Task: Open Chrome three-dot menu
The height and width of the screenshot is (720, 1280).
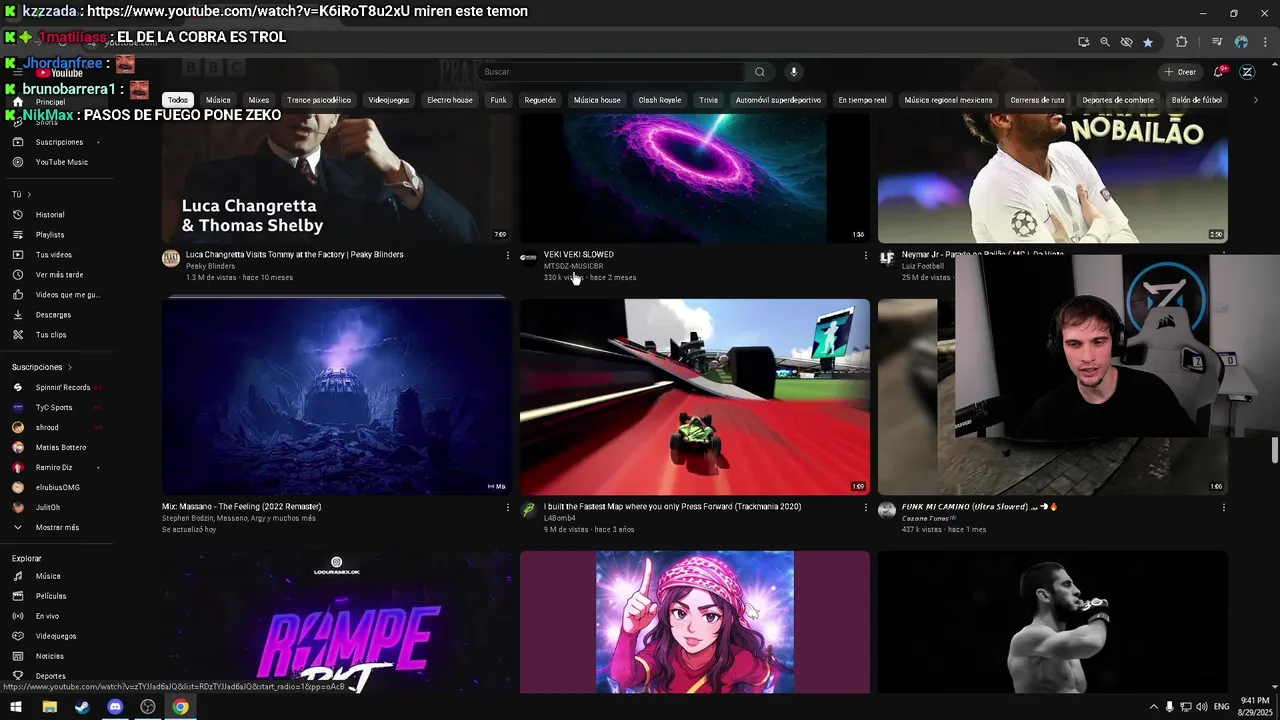Action: point(1263,42)
